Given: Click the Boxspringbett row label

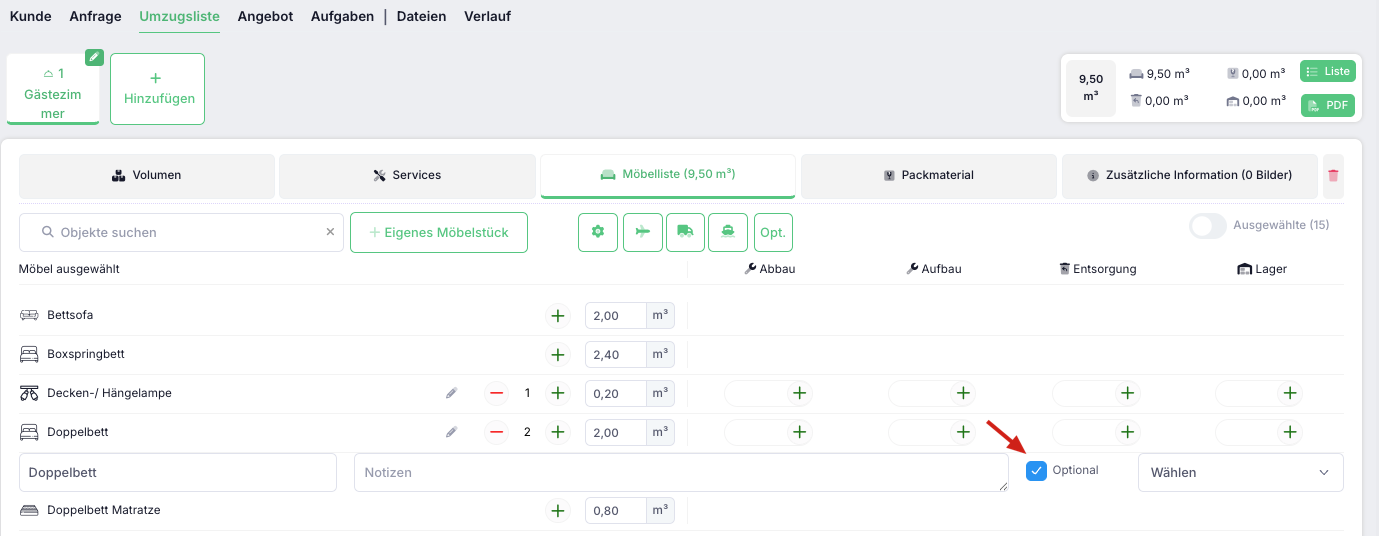Looking at the screenshot, I should pyautogui.click(x=86, y=354).
